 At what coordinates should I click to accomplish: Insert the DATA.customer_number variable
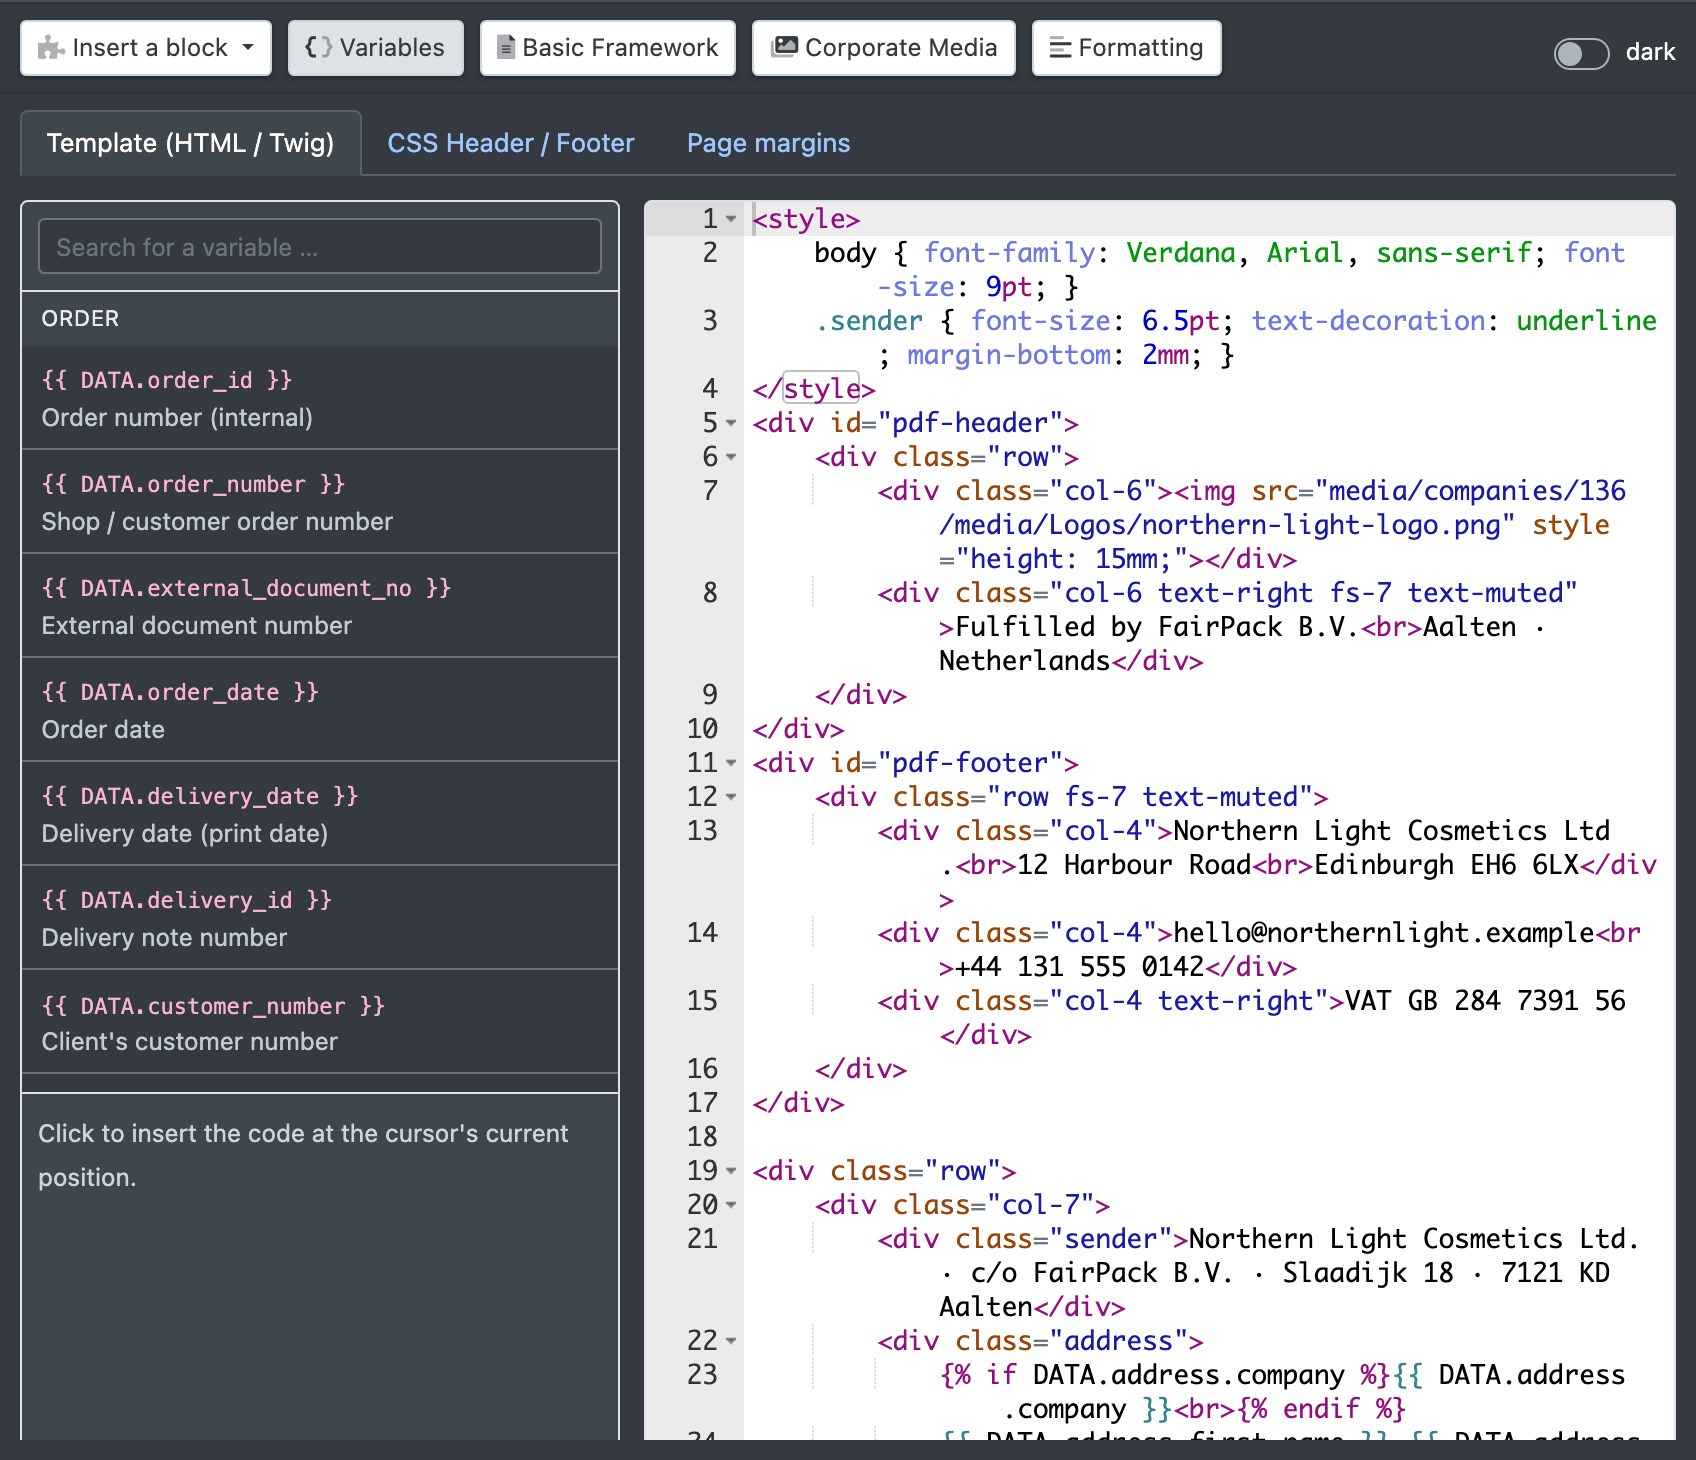point(320,1022)
